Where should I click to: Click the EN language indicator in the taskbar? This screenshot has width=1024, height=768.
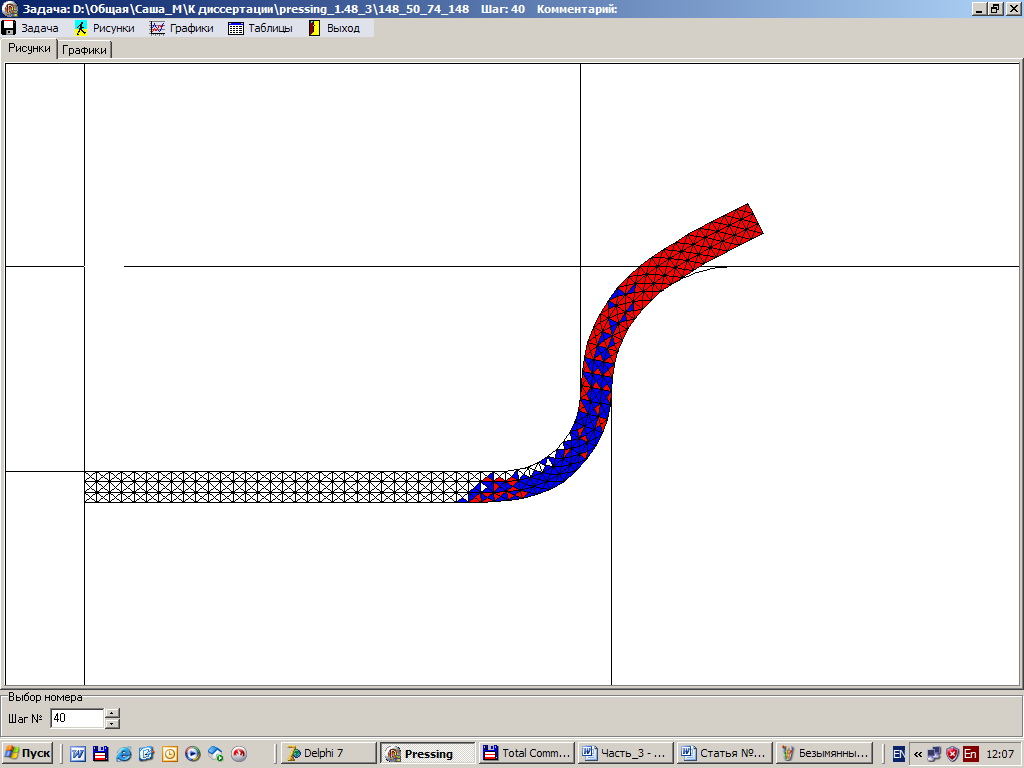[899, 754]
